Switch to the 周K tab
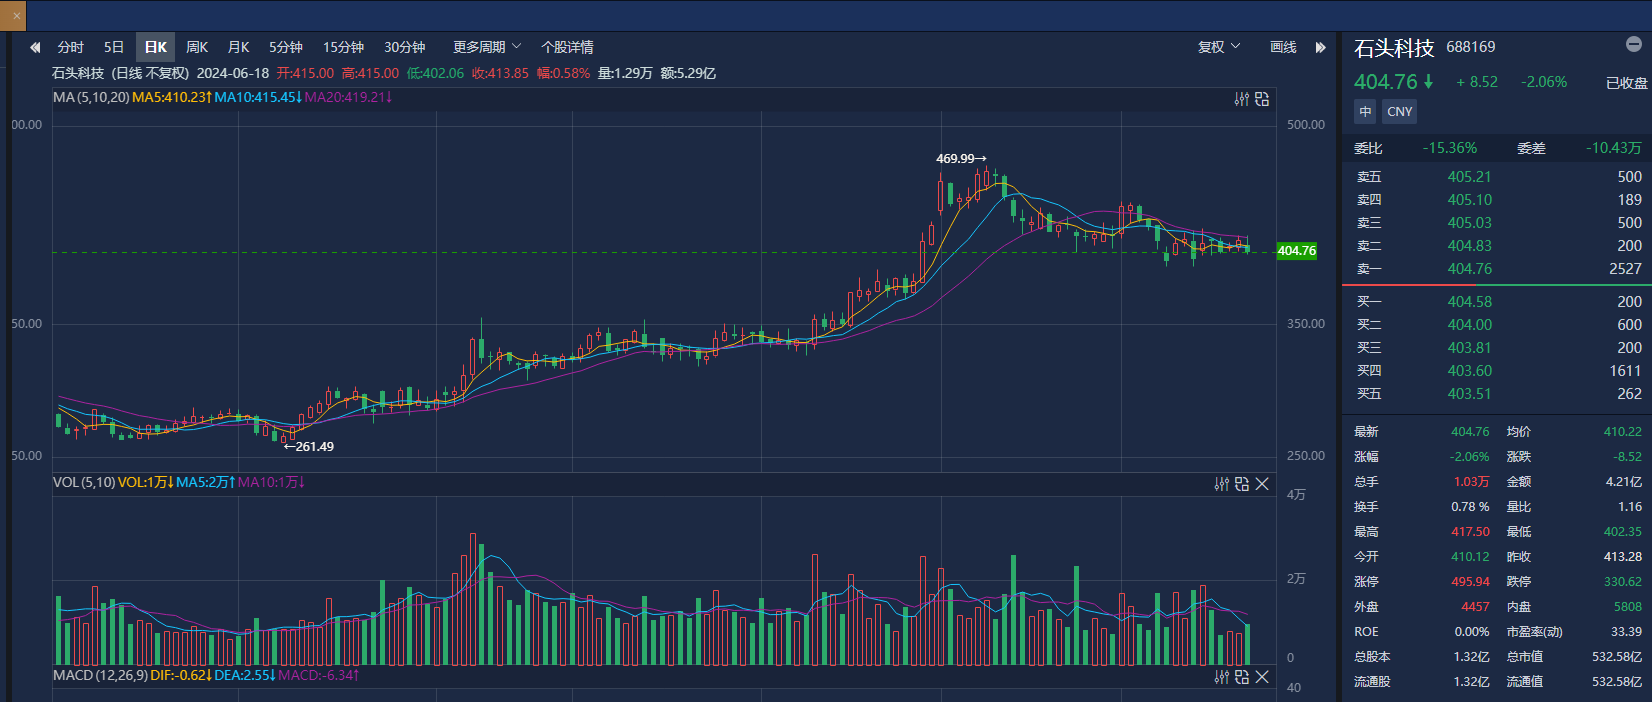This screenshot has width=1652, height=702. (197, 47)
